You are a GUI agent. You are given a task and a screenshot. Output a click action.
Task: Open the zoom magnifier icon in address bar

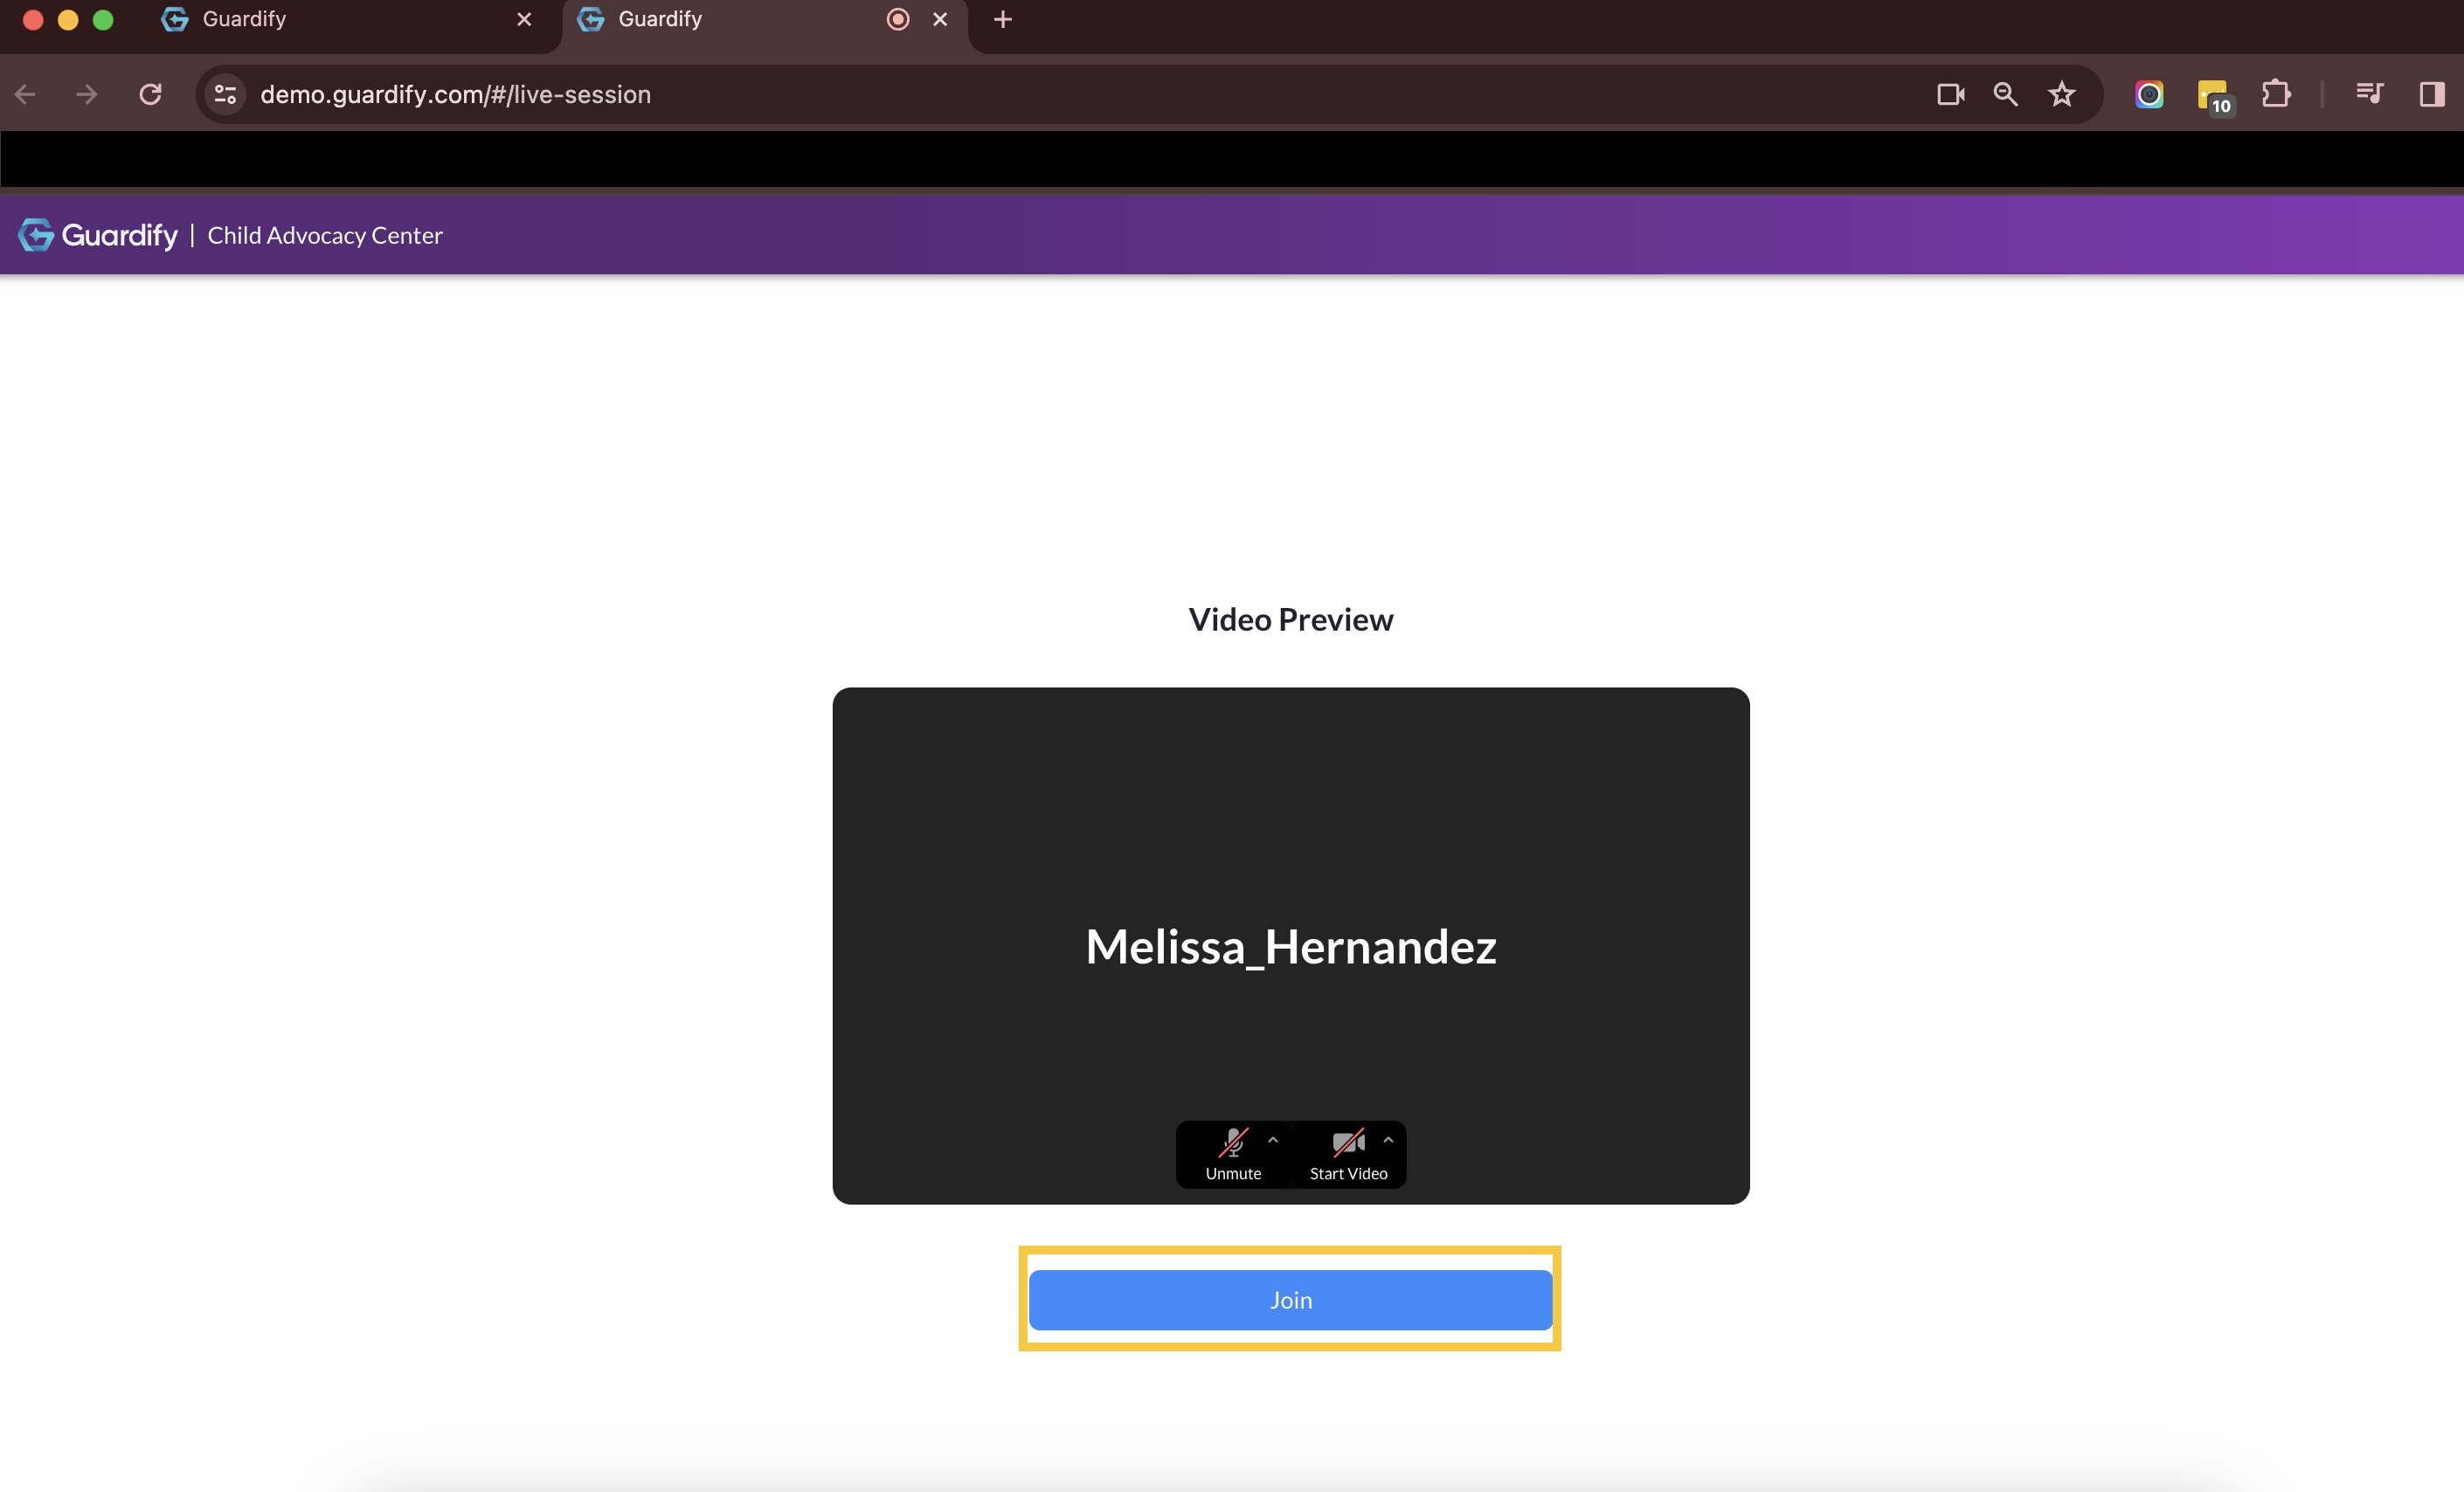tap(2005, 94)
